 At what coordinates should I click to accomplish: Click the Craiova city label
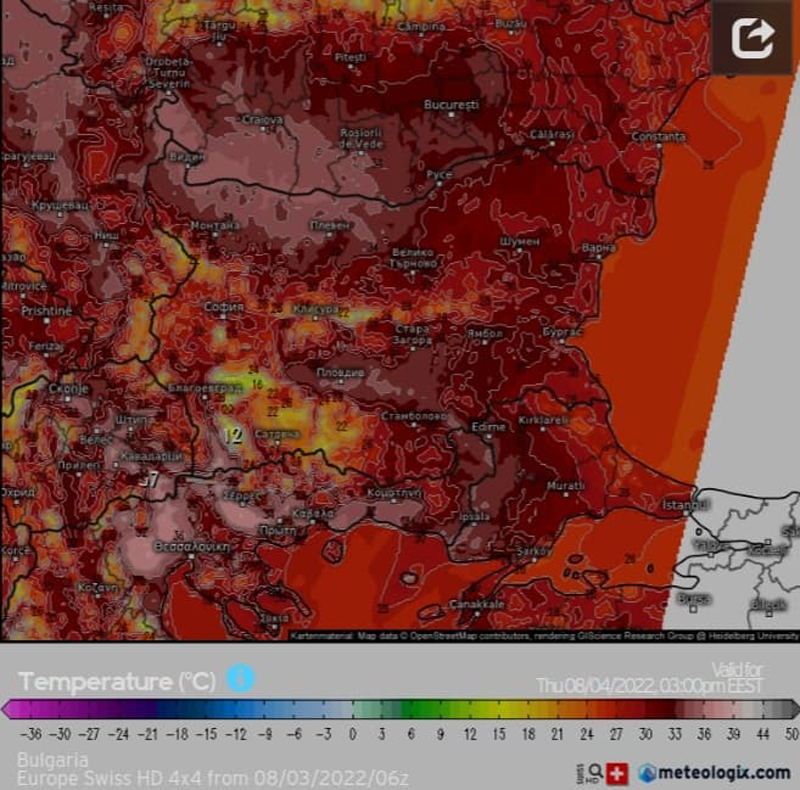[x=263, y=120]
